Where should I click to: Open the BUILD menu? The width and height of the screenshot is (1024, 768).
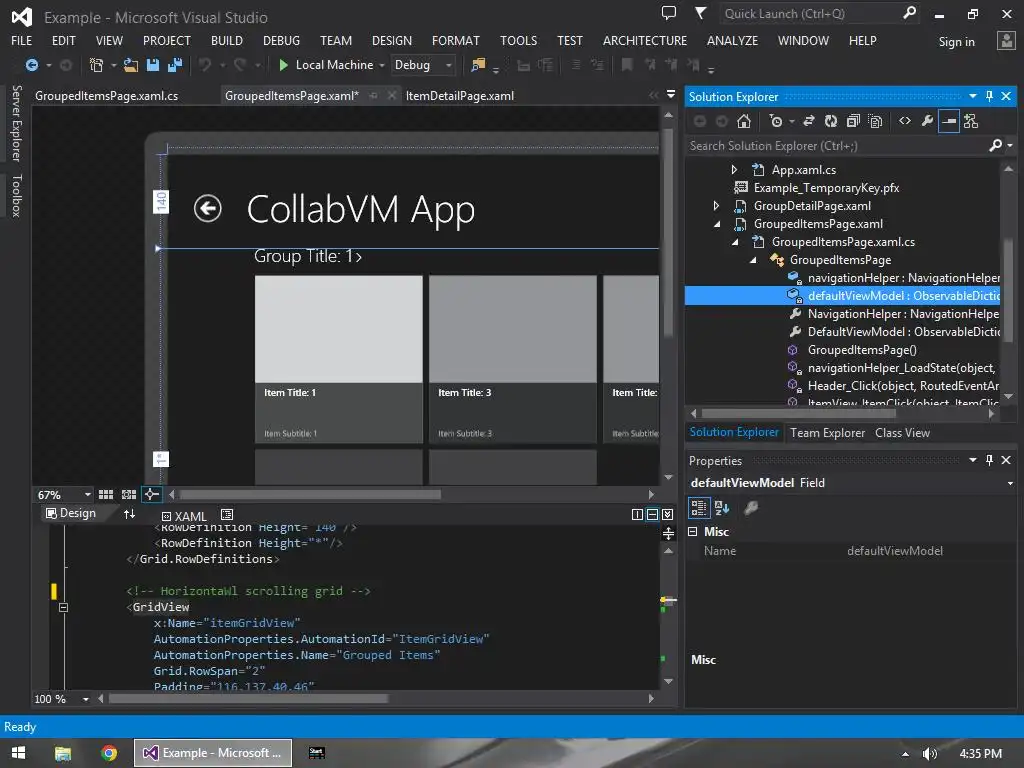pos(227,40)
